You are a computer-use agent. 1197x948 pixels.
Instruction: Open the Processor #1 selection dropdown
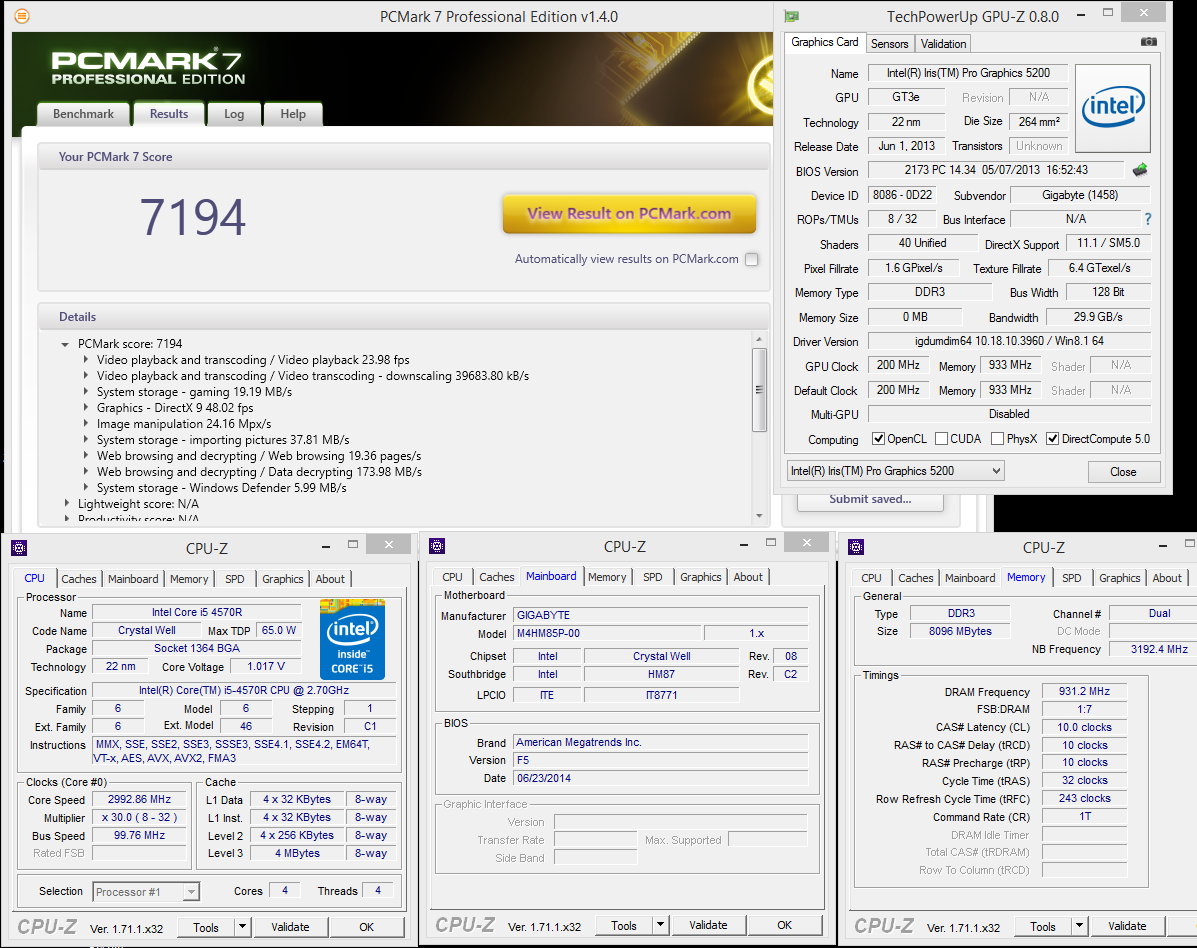tap(146, 892)
